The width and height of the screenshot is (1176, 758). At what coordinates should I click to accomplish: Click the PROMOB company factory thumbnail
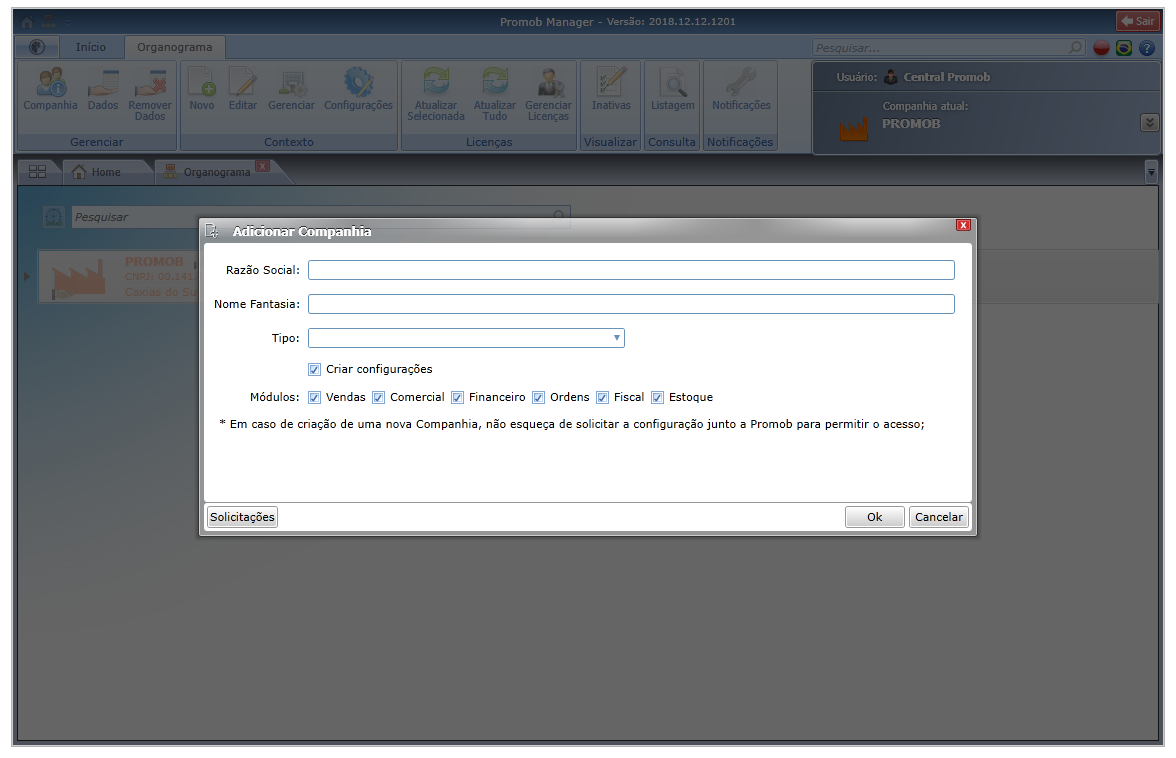click(78, 277)
